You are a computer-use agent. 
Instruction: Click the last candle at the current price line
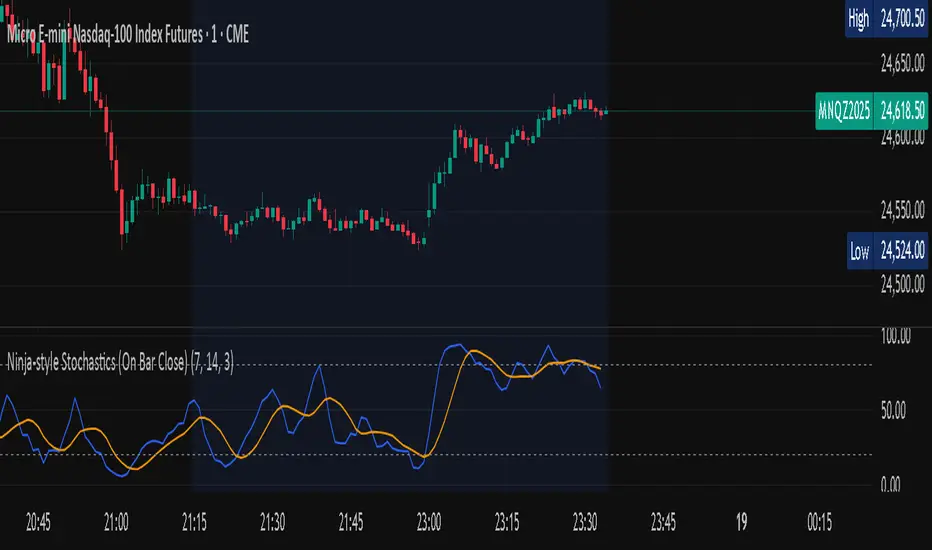pyautogui.click(x=605, y=112)
